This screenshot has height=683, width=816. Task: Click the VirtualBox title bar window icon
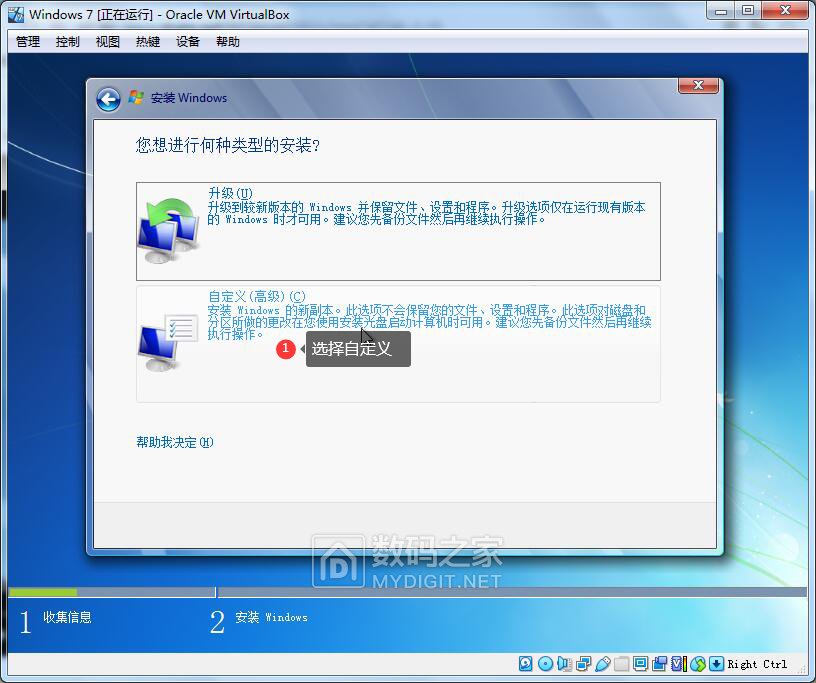(x=16, y=15)
